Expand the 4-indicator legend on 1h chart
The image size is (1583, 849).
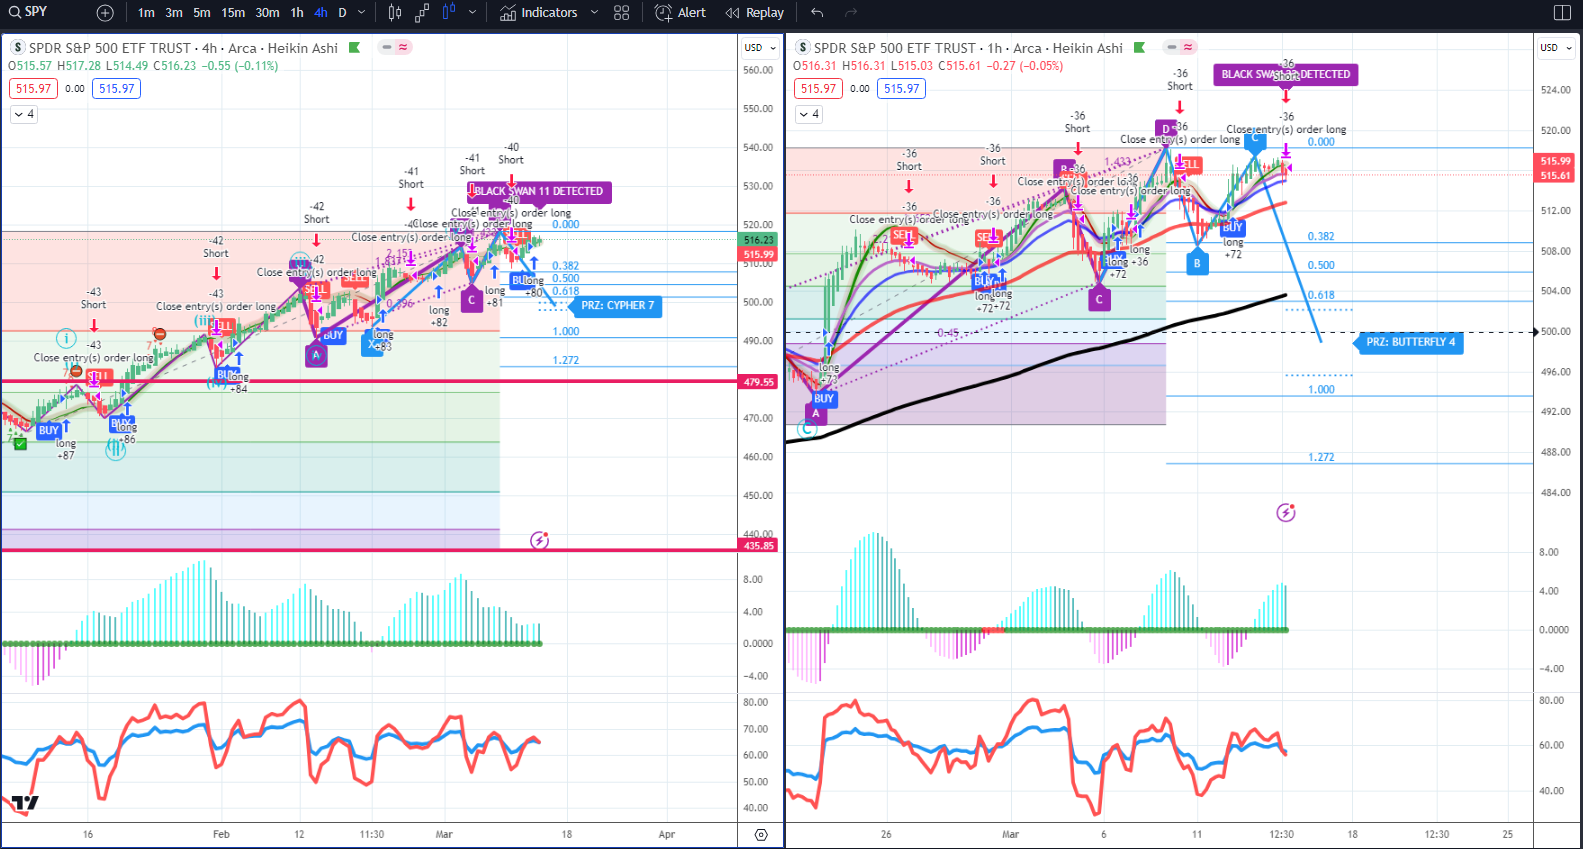[809, 114]
